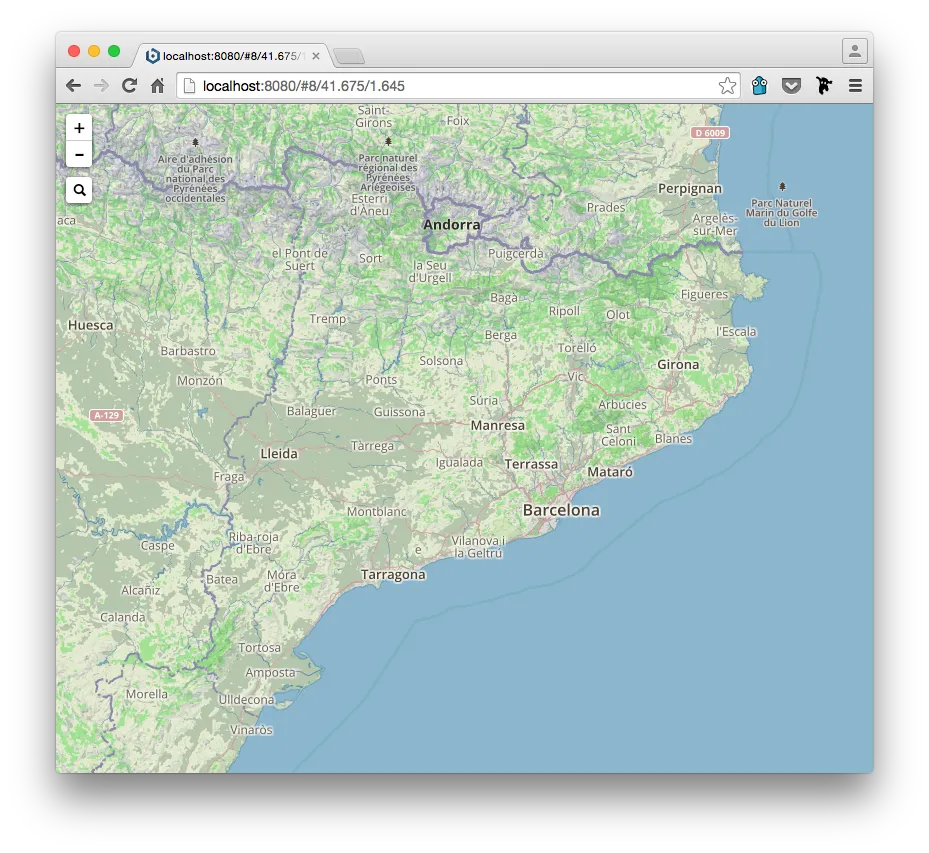
Task: Zoom out the map with minus button
Action: pos(79,155)
